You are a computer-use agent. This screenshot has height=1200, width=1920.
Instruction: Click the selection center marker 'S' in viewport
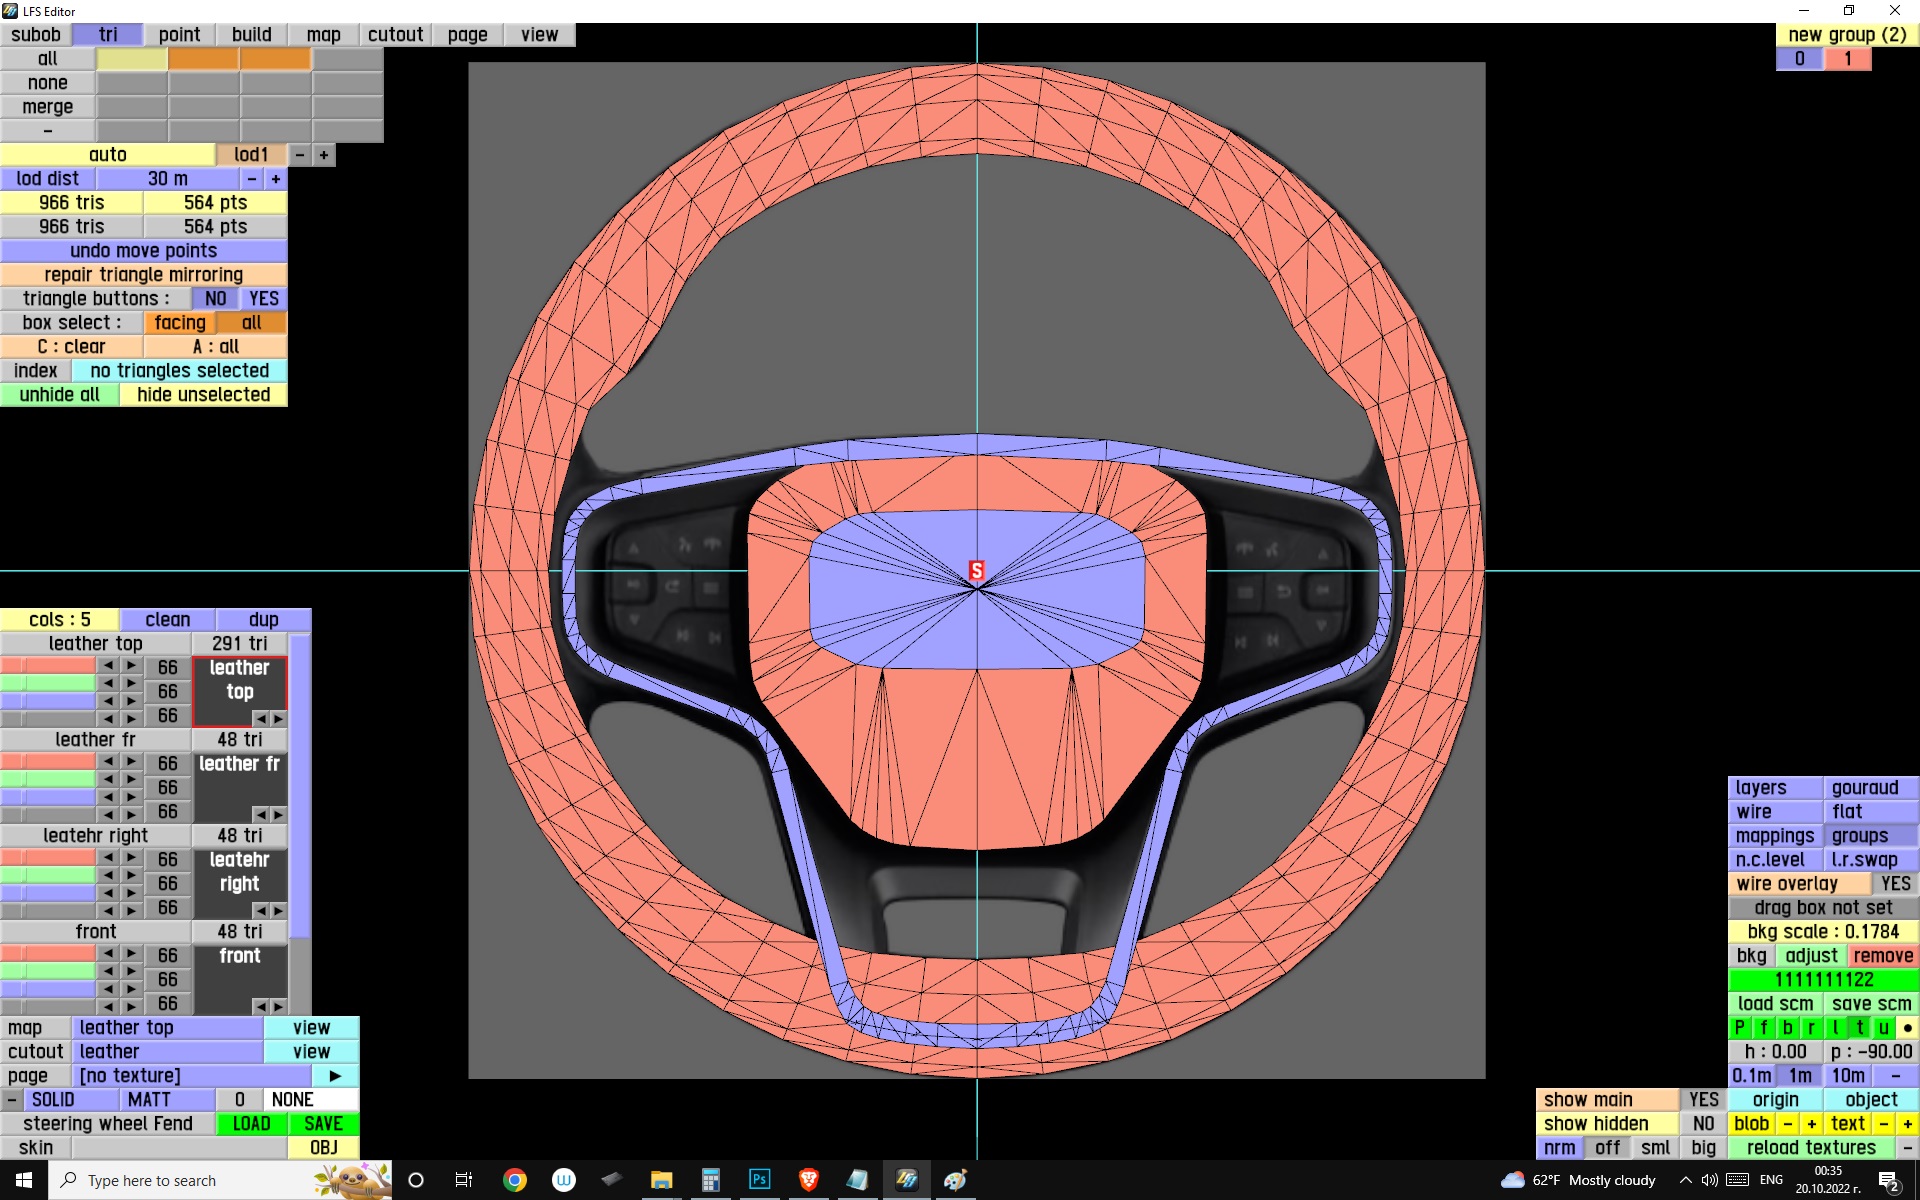(x=977, y=571)
